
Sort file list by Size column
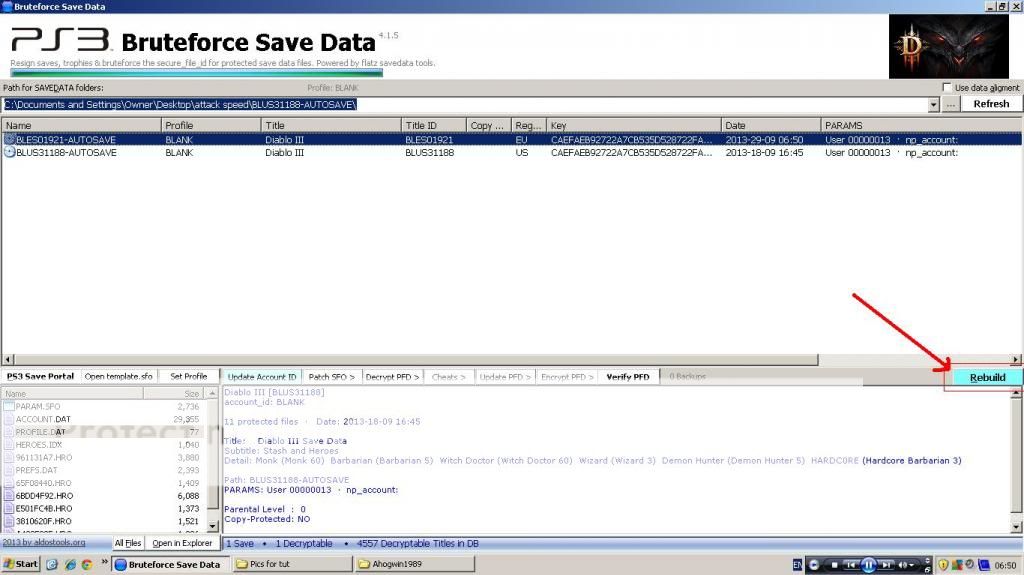[192, 394]
